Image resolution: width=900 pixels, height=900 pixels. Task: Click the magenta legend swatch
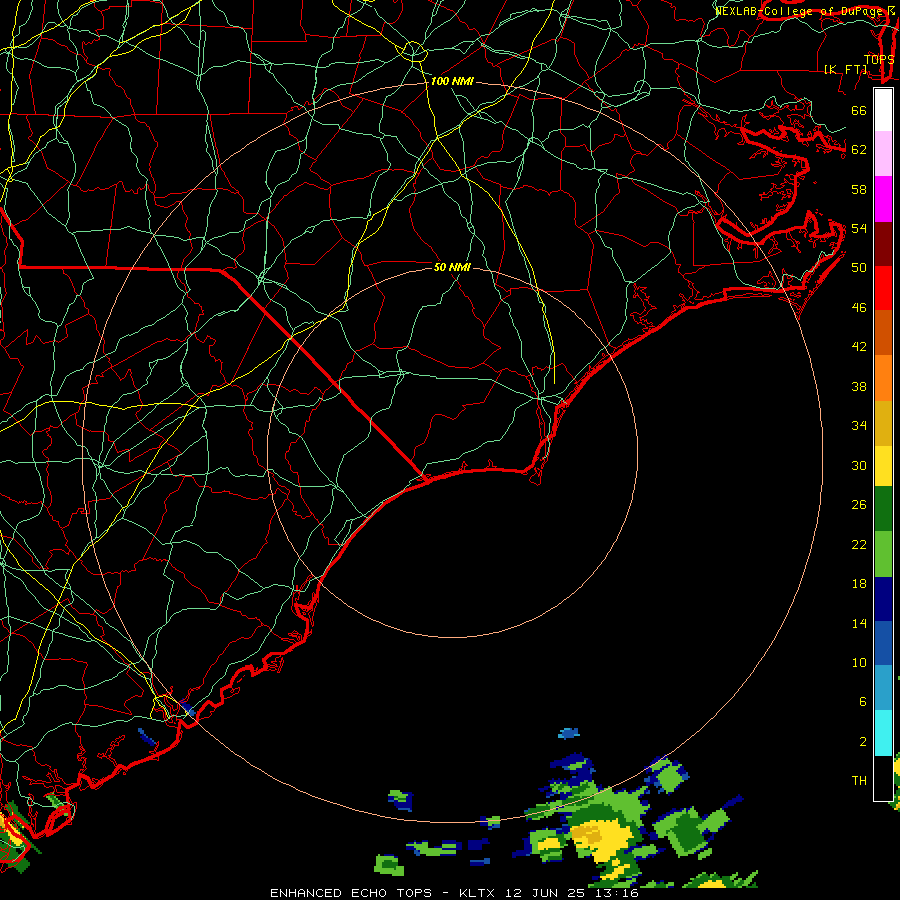pos(883,199)
